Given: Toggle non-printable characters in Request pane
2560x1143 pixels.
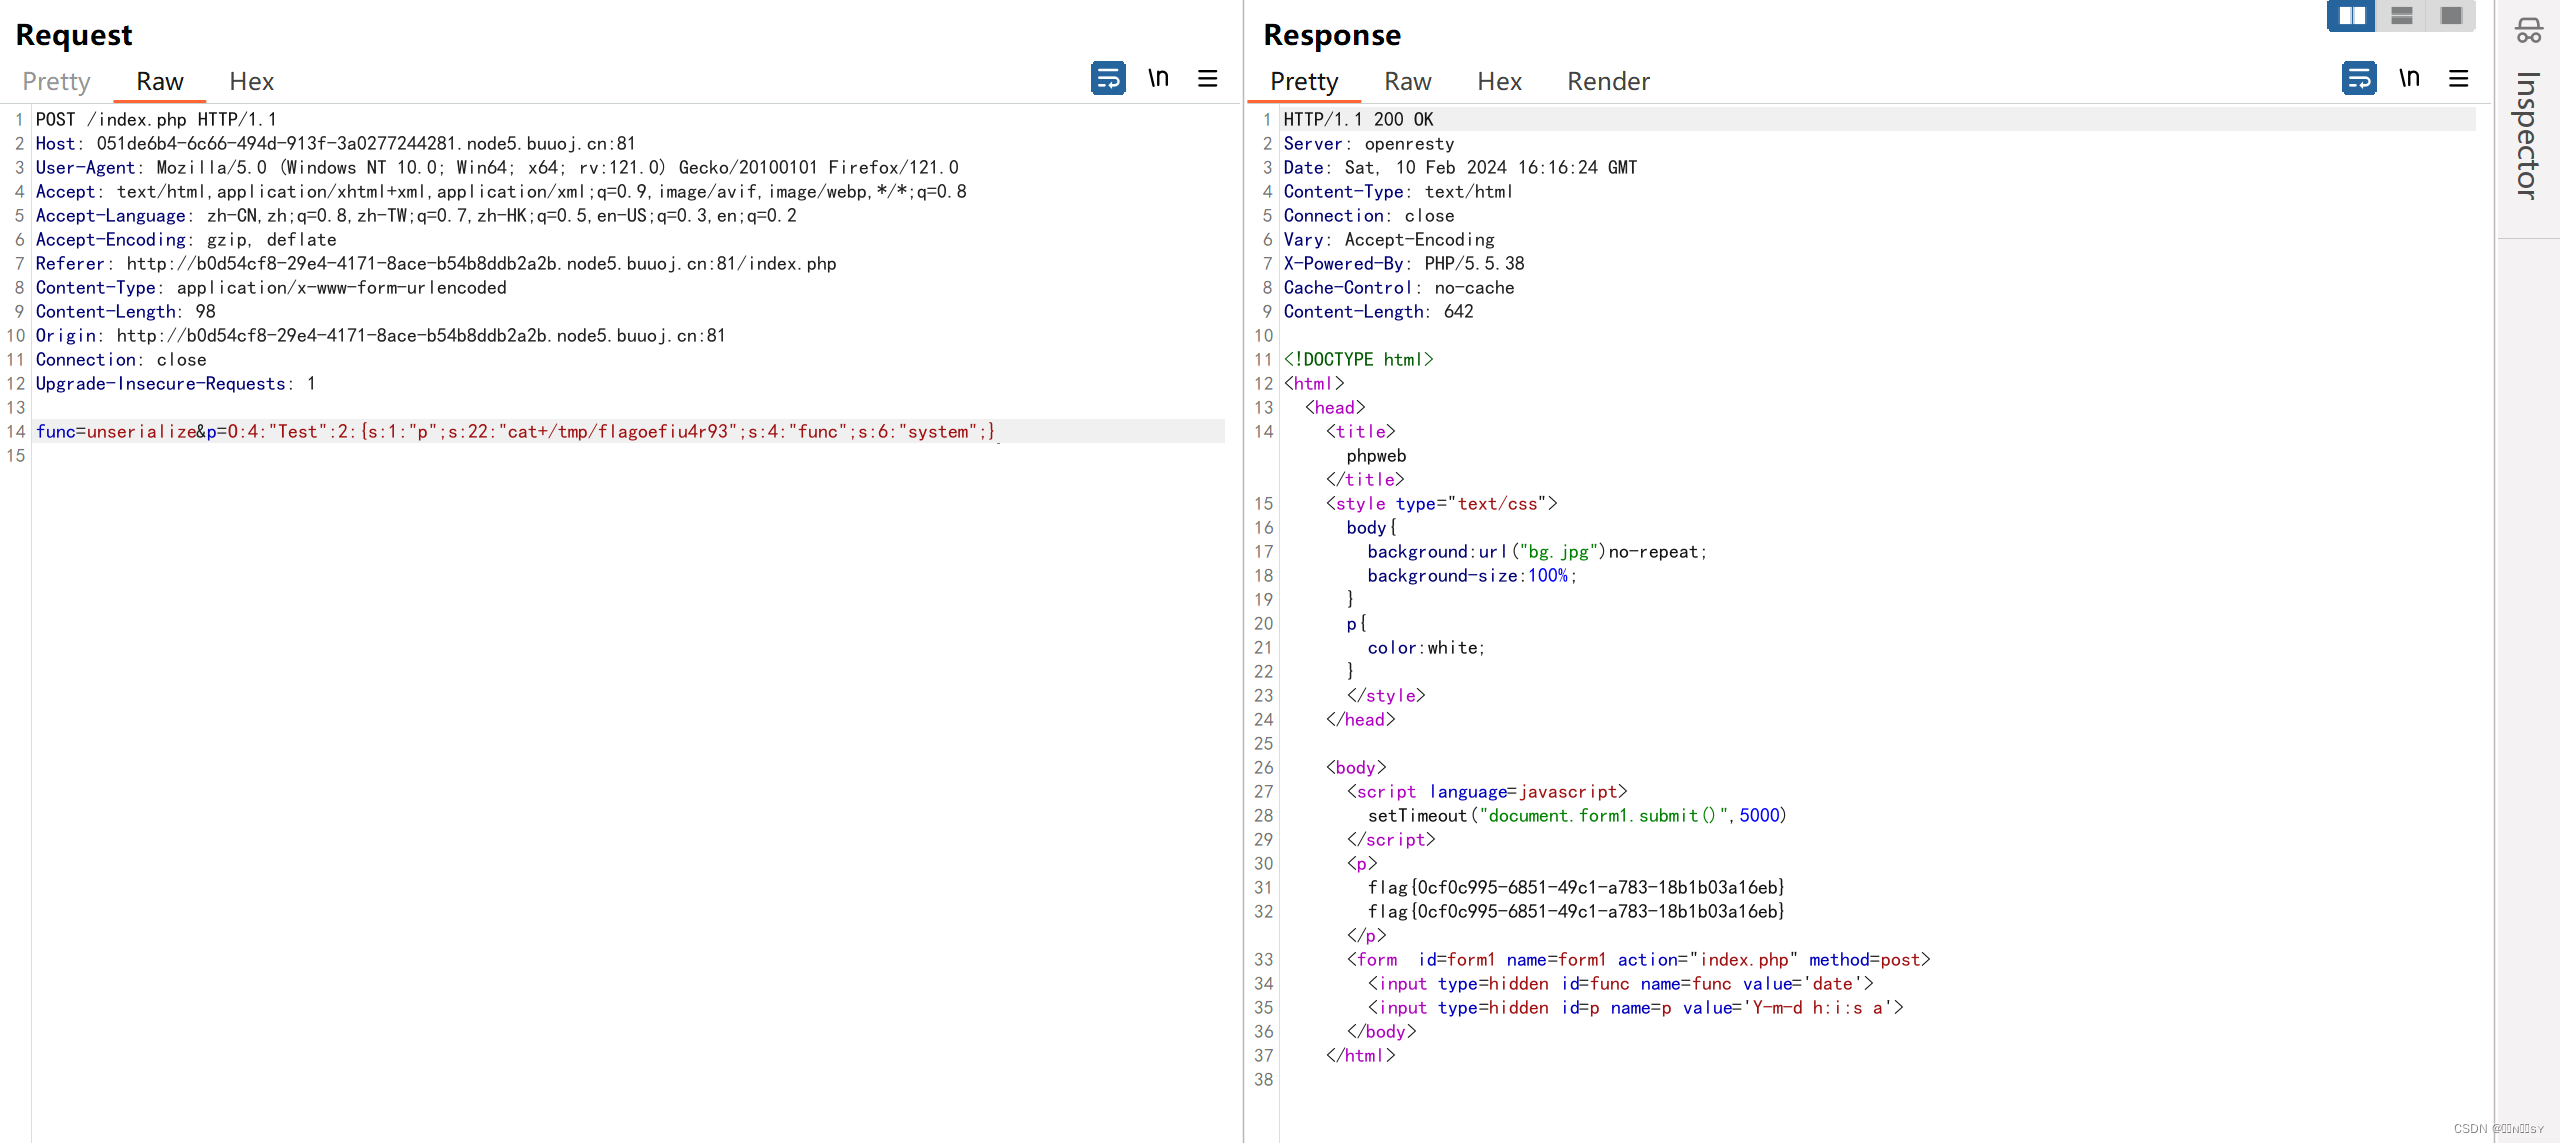Looking at the screenshot, I should [1158, 78].
